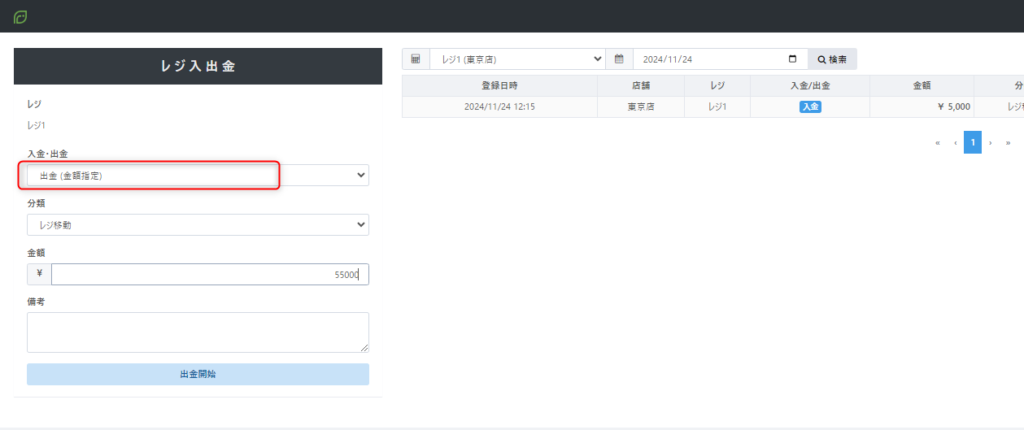The image size is (1024, 430).
Task: Click the 2024/11/24 12:15 registration date cell
Action: coord(500,107)
